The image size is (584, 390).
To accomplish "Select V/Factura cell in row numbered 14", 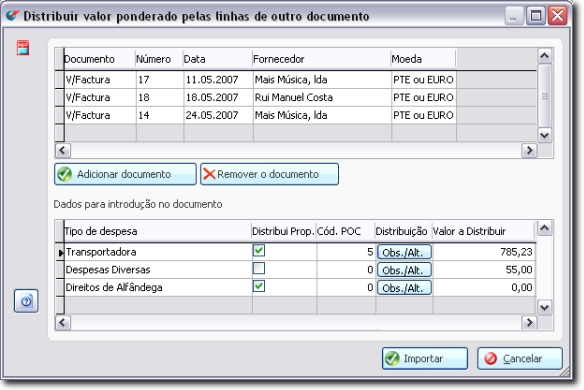I will pos(100,115).
